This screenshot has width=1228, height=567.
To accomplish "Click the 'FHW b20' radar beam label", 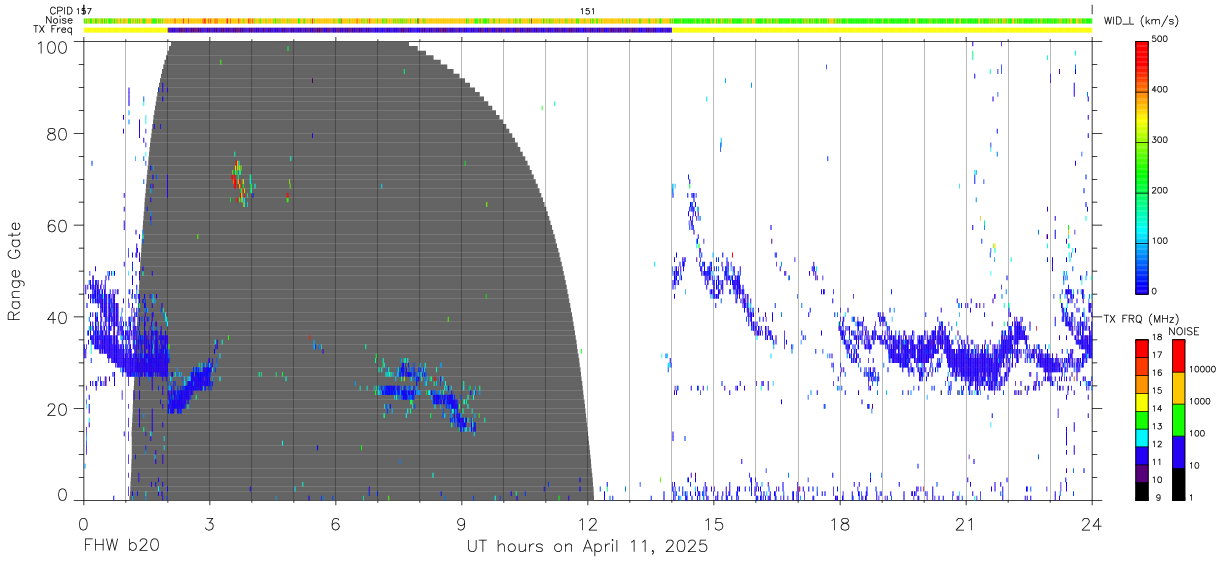I will pyautogui.click(x=120, y=547).
